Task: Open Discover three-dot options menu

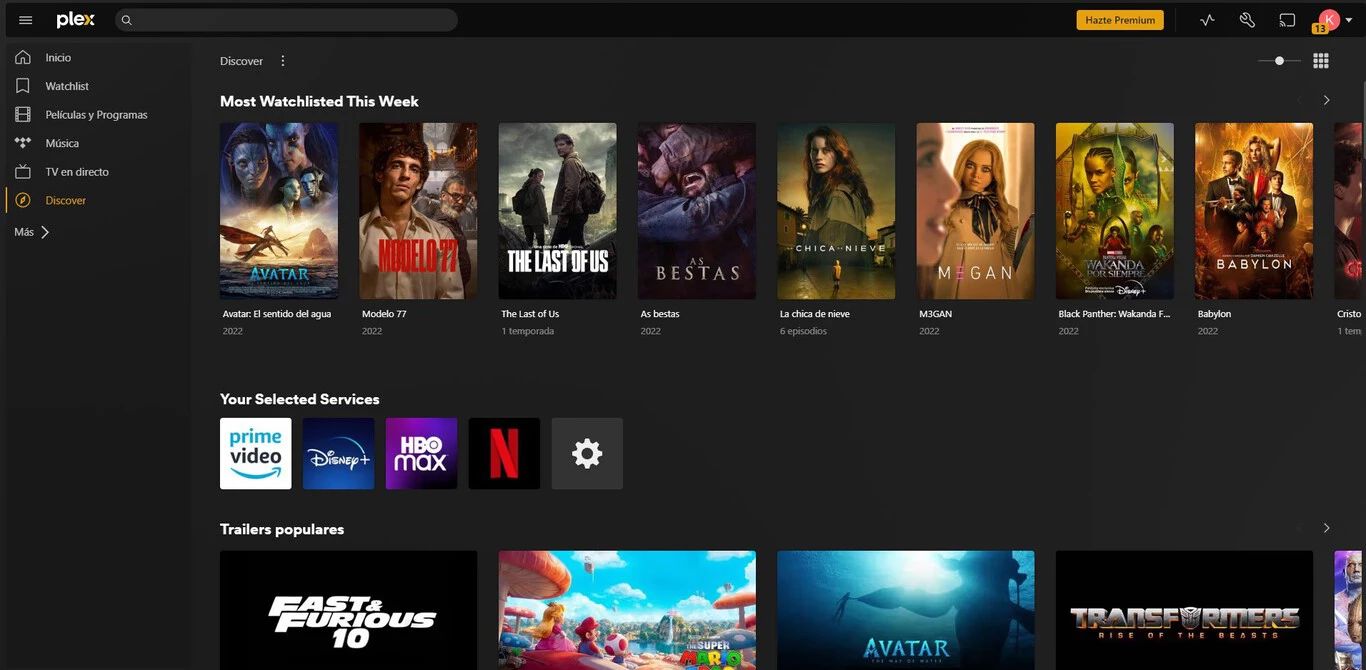Action: click(x=283, y=61)
